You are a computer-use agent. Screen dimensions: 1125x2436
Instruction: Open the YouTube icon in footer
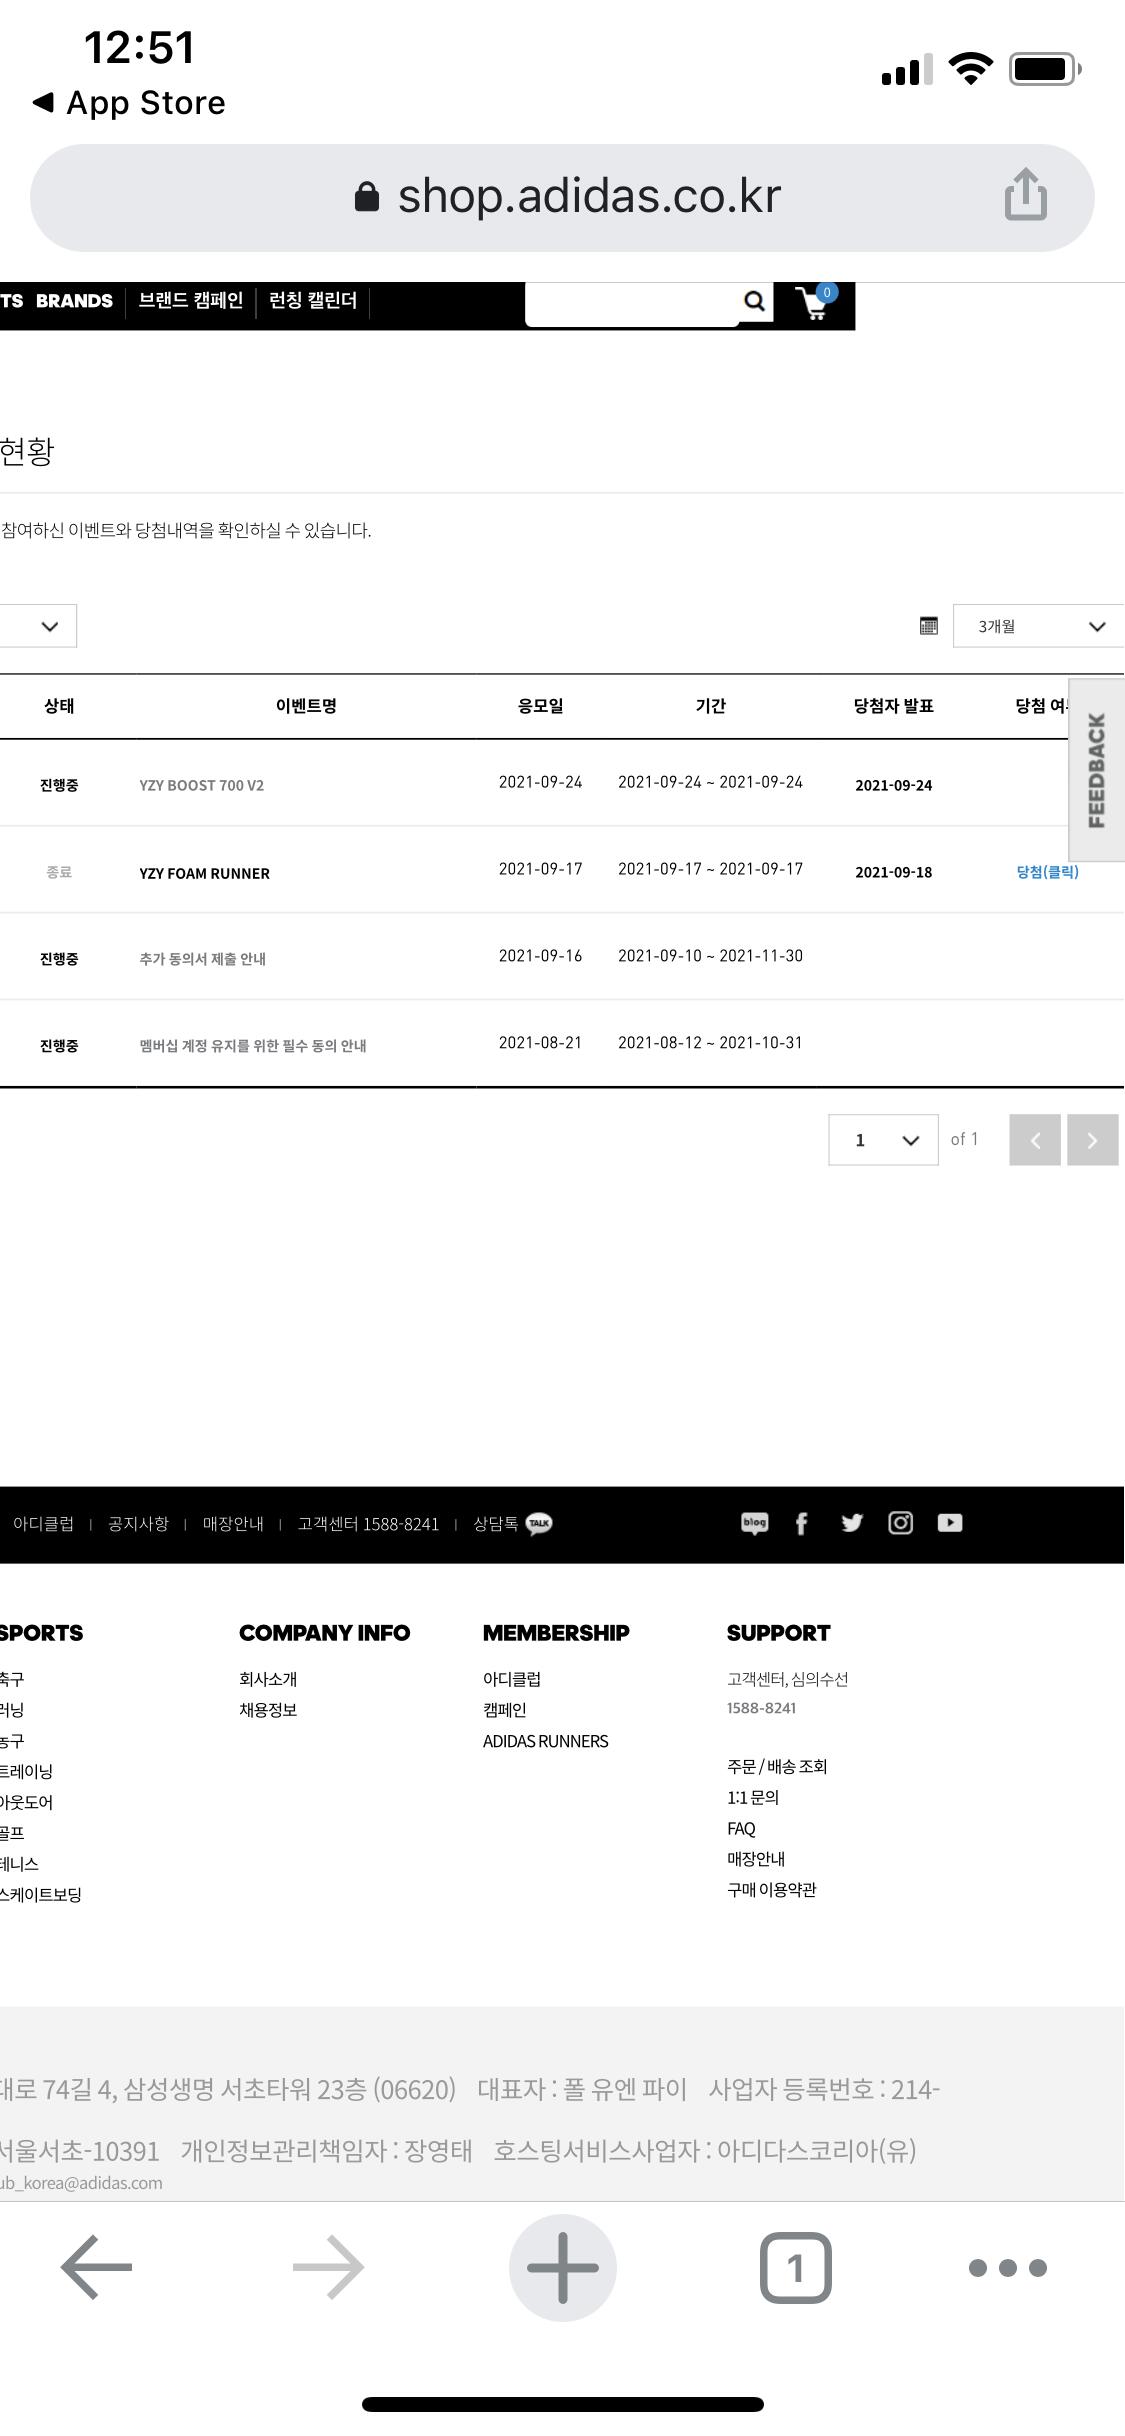[950, 1523]
